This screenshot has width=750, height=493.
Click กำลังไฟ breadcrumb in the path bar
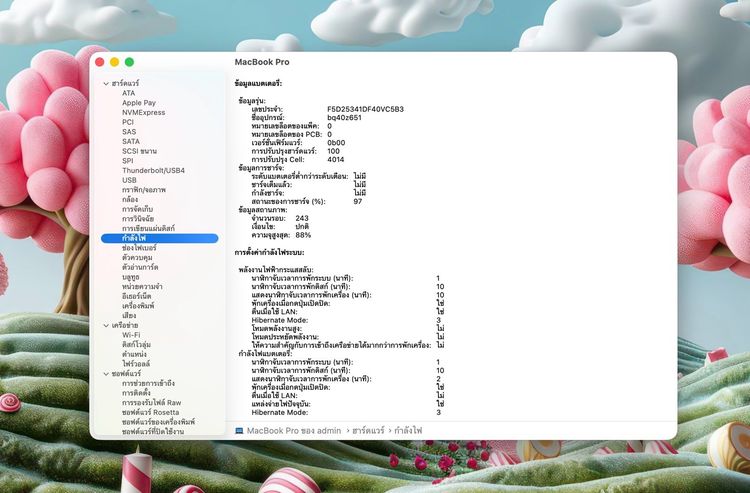coord(408,431)
